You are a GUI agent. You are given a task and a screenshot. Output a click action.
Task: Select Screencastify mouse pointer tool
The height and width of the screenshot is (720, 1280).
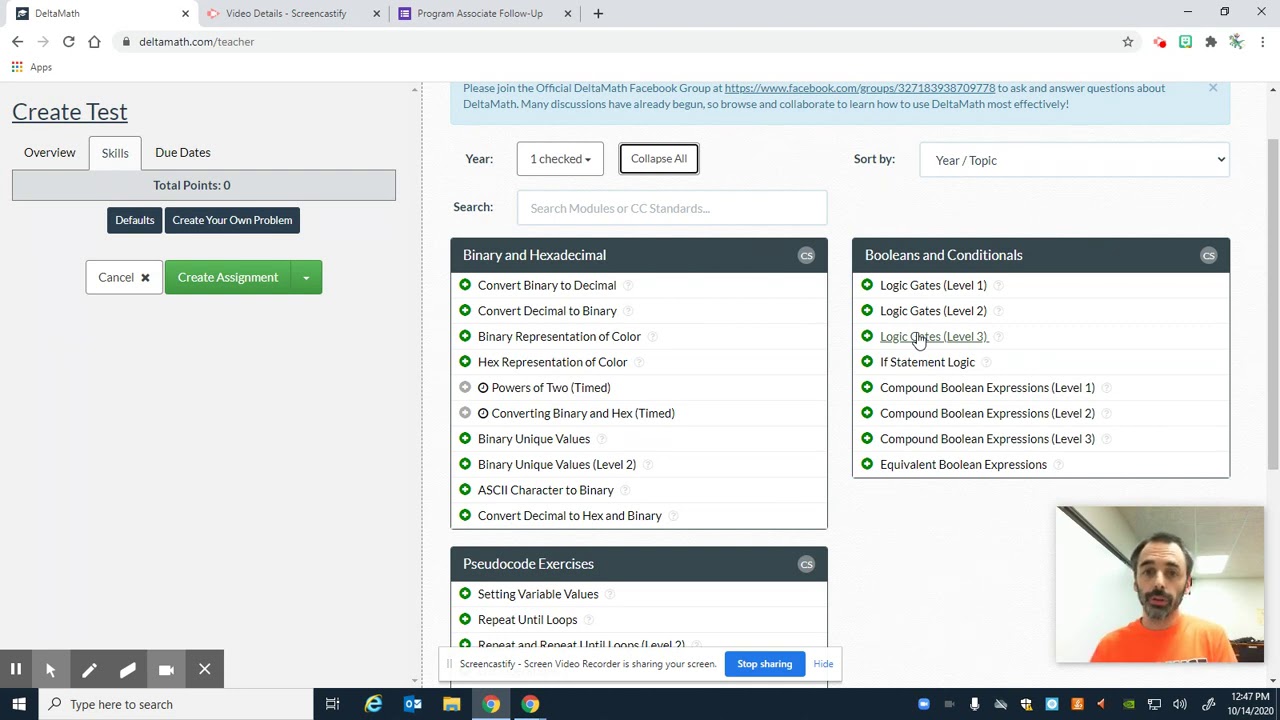50,669
